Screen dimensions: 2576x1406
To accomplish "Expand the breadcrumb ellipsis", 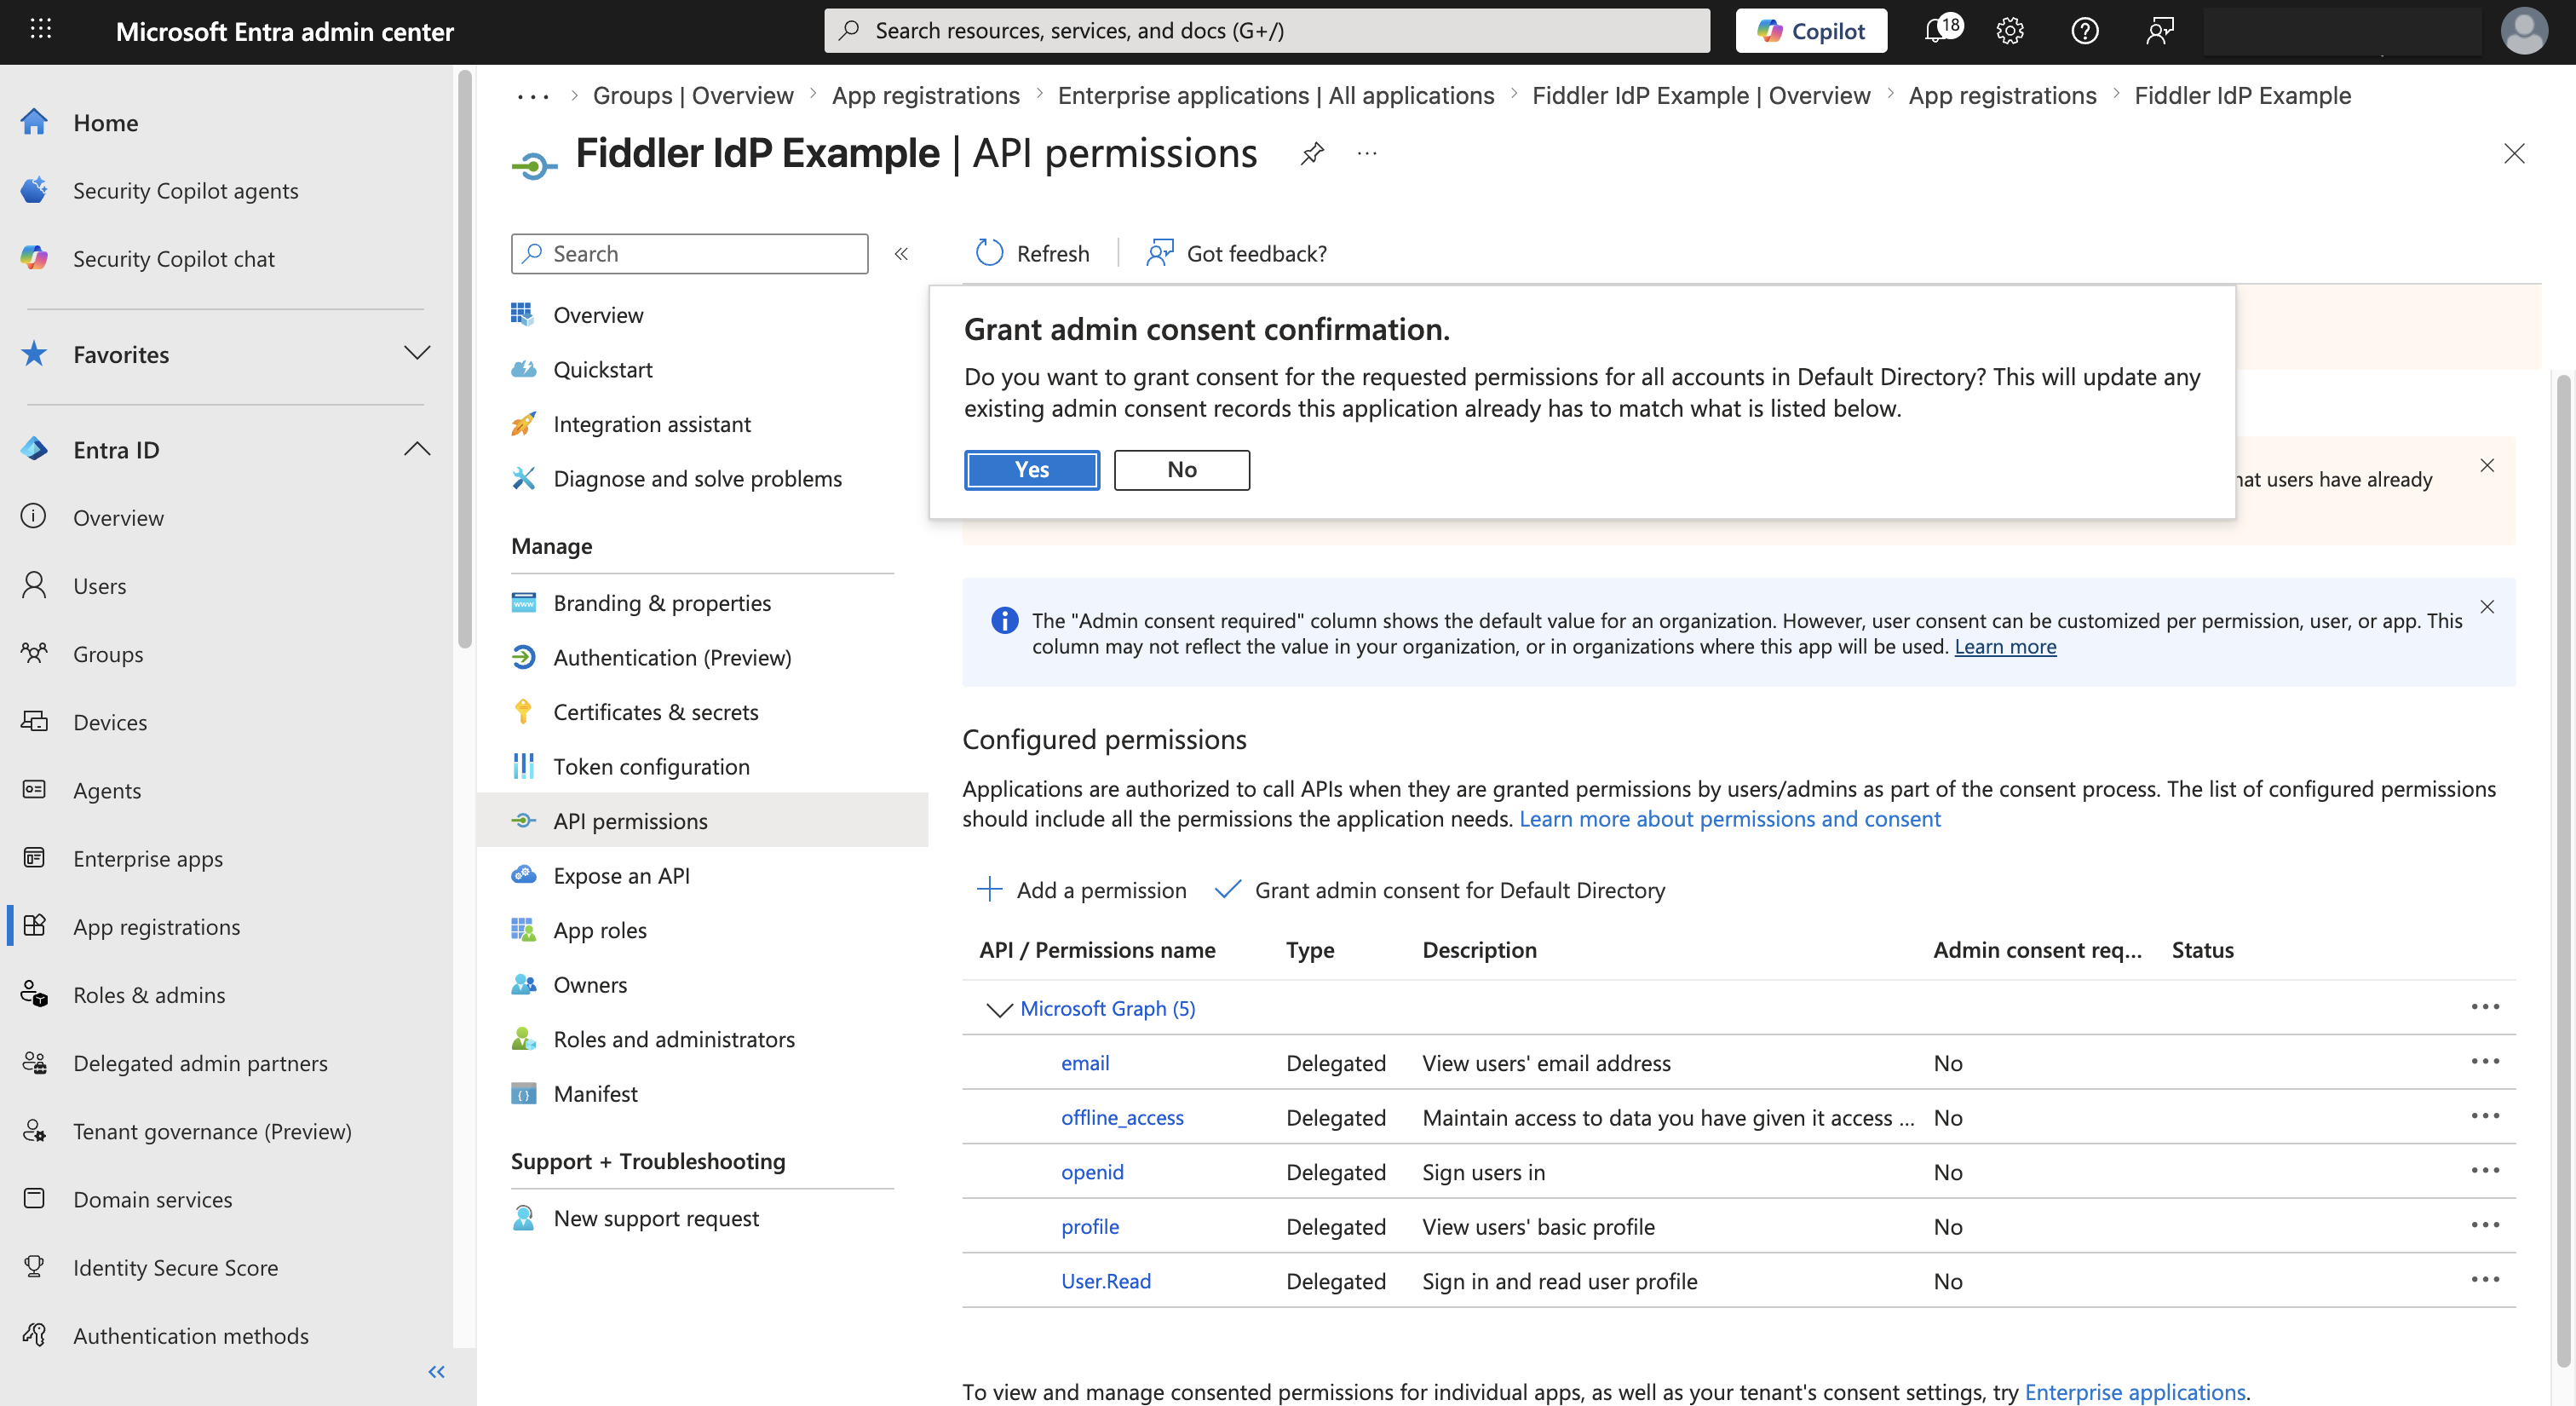I will pyautogui.click(x=533, y=96).
